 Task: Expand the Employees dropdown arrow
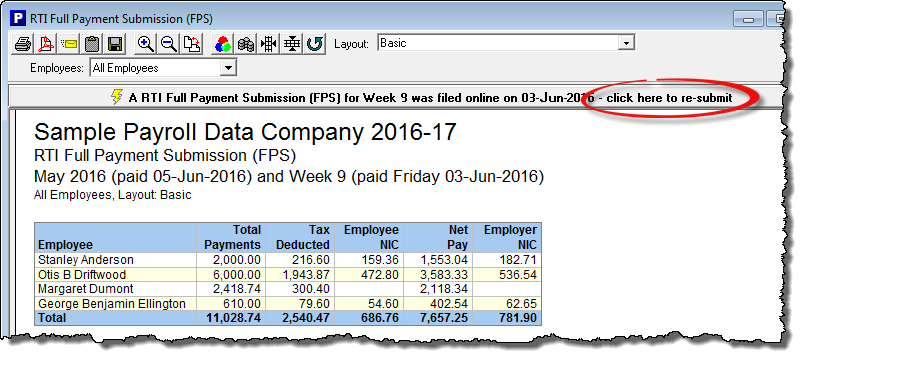tap(228, 68)
